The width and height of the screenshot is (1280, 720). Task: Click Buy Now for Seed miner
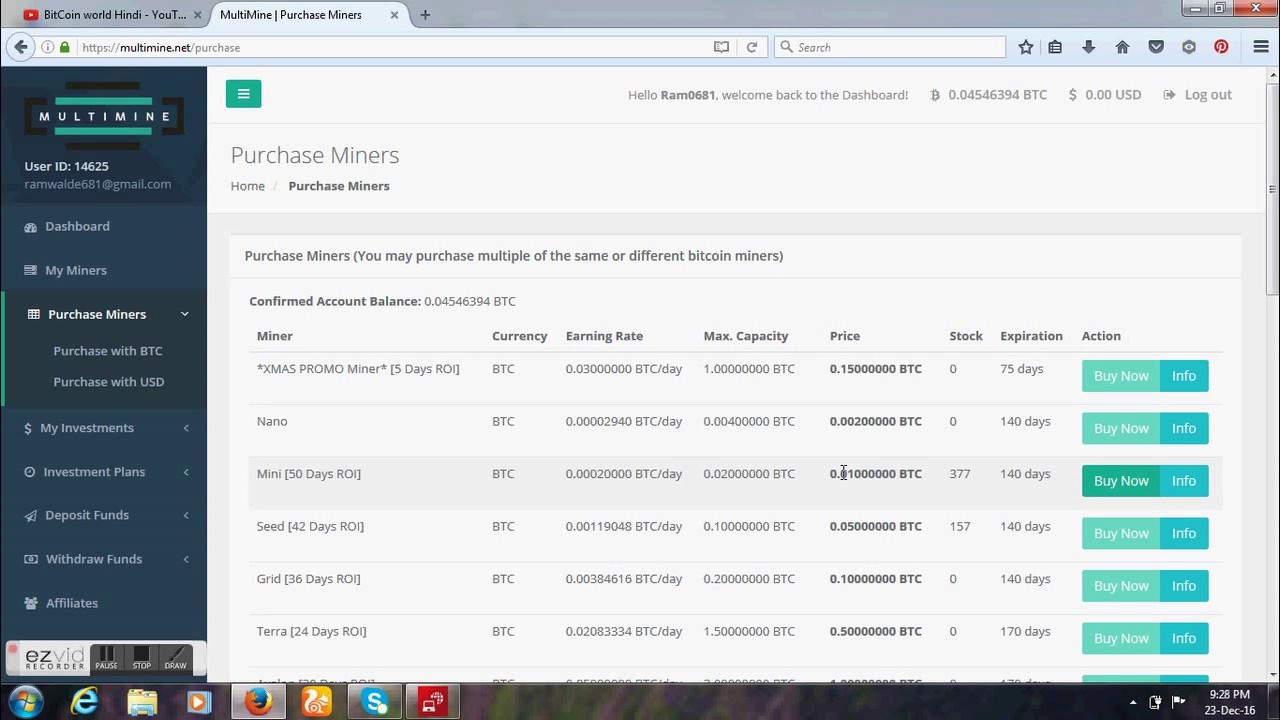click(1121, 533)
